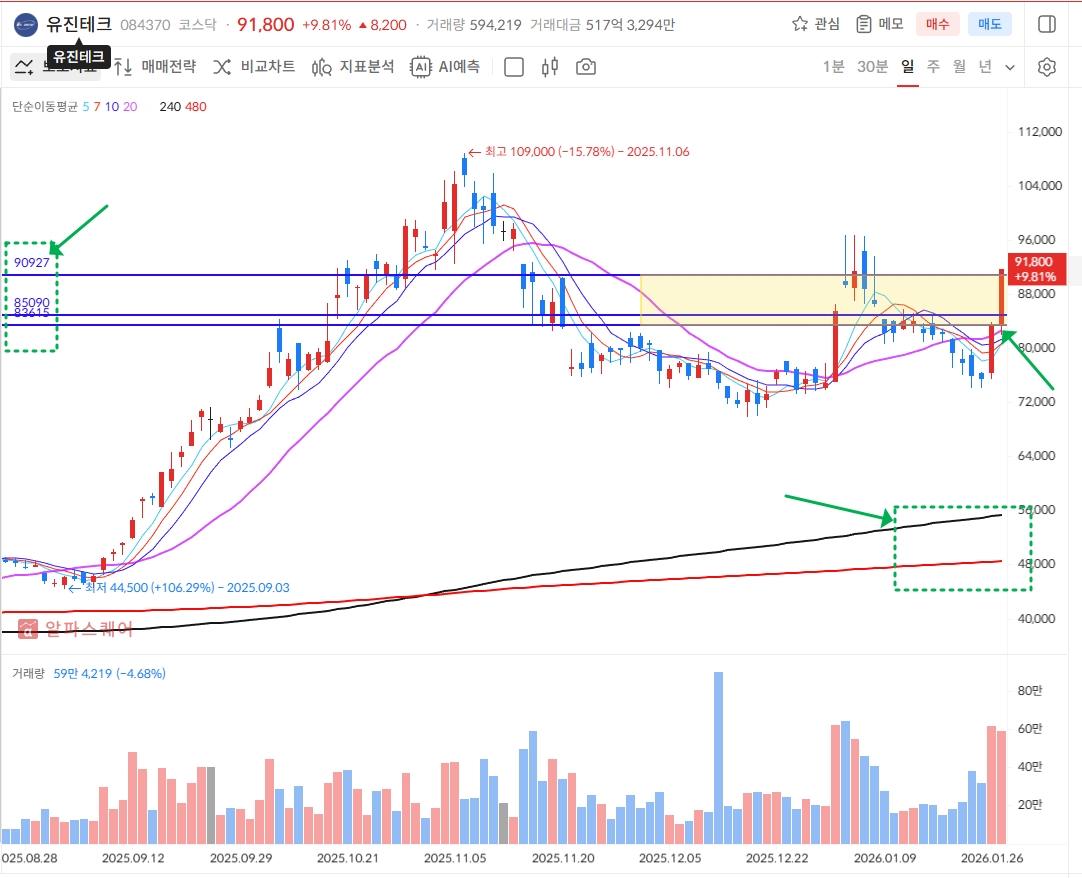This screenshot has width=1082, height=878.
Task: Capture chart with camera icon
Action: pyautogui.click(x=586, y=67)
